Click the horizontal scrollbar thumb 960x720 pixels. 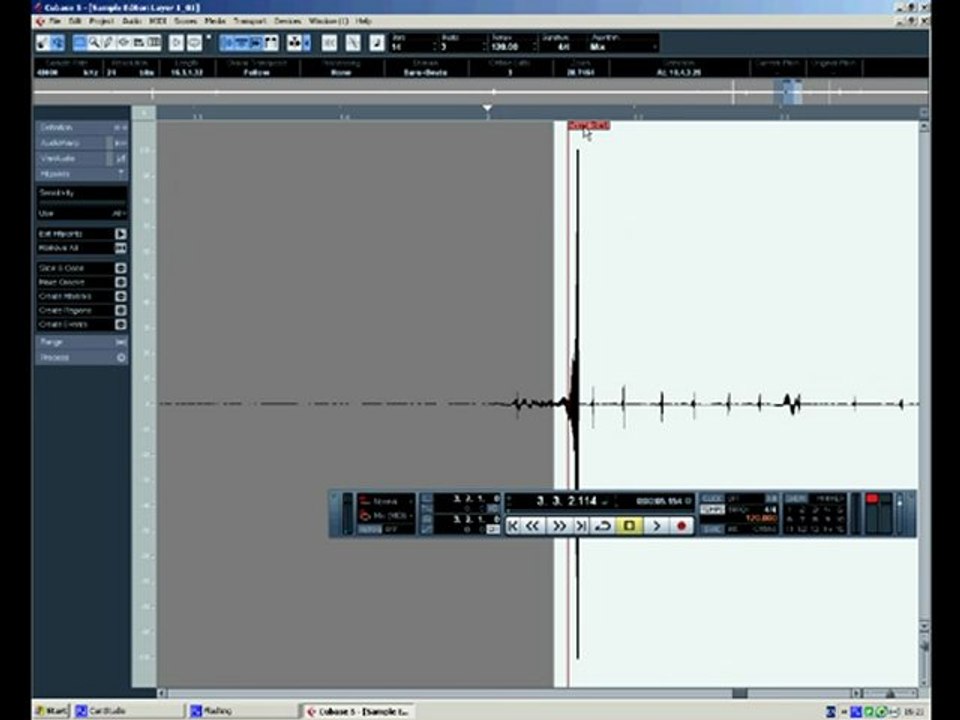[740, 693]
